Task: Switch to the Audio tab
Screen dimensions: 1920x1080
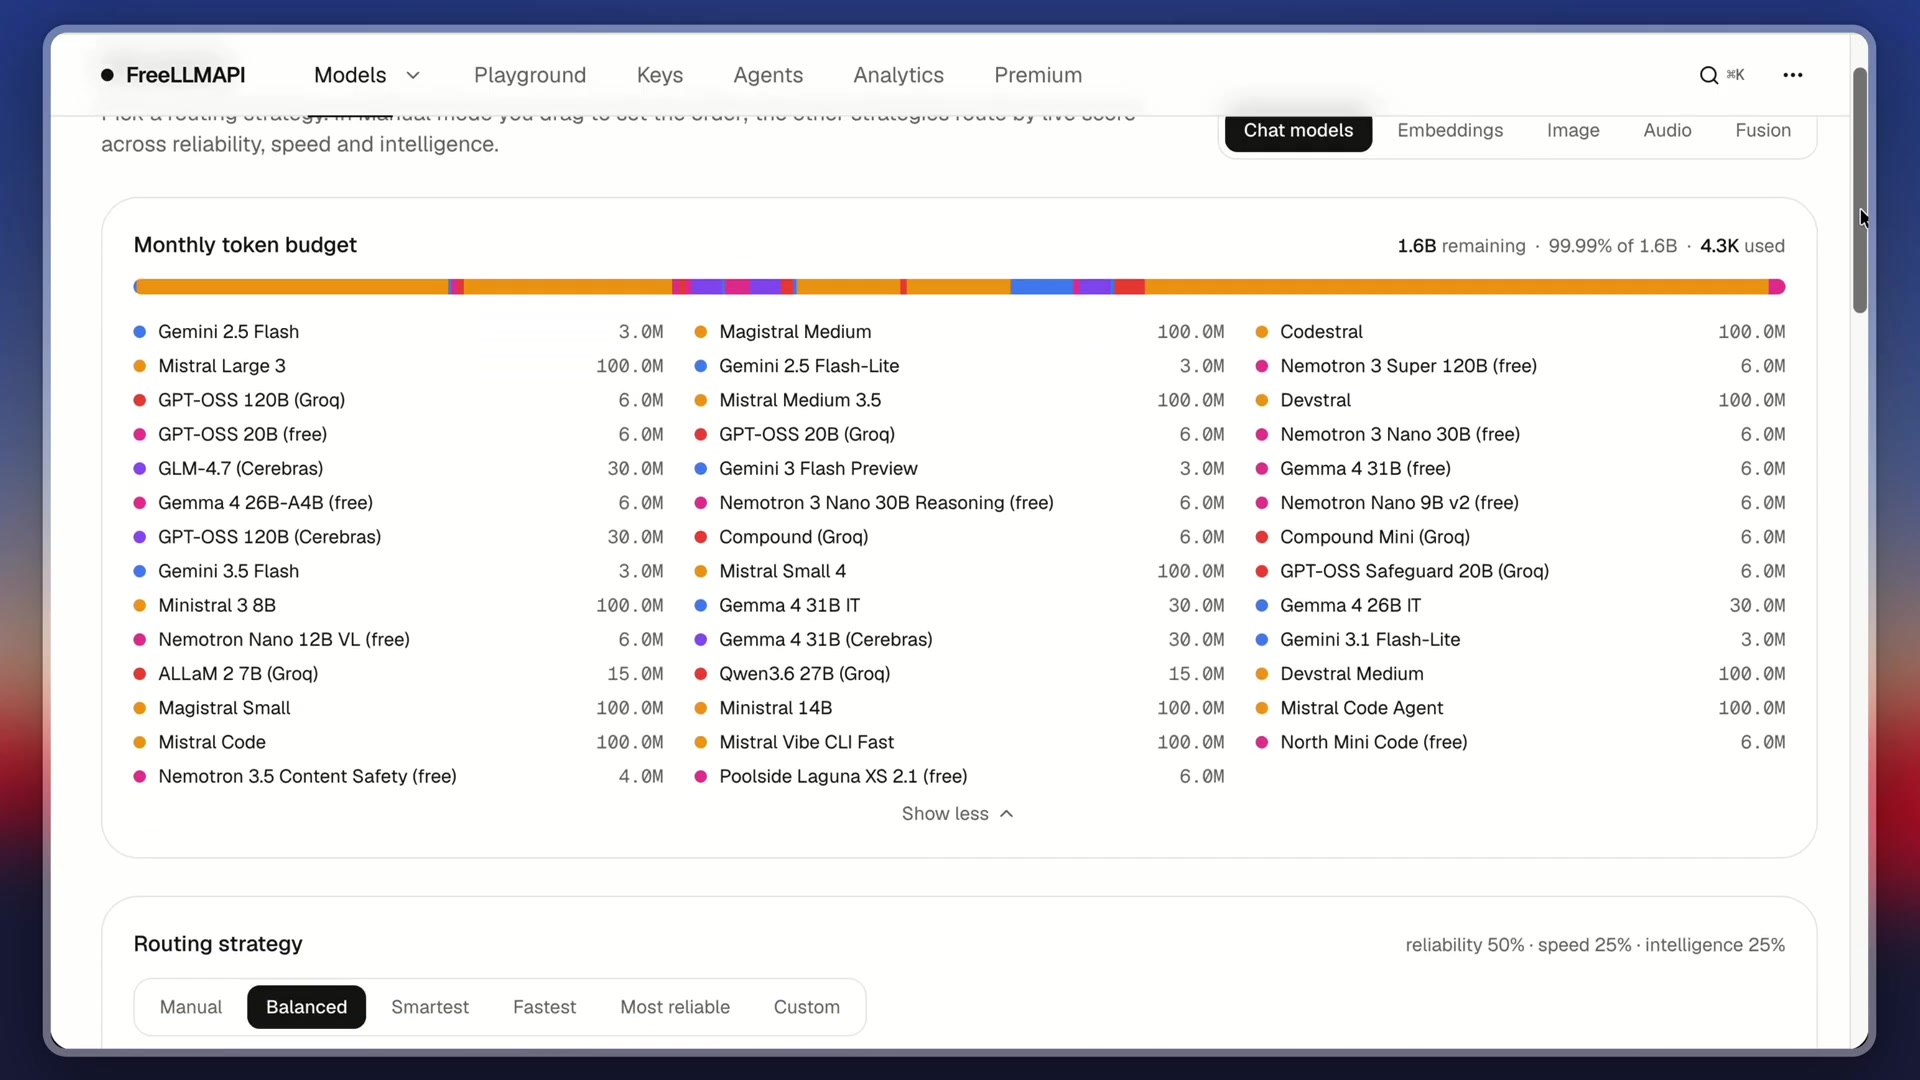Action: click(x=1667, y=130)
